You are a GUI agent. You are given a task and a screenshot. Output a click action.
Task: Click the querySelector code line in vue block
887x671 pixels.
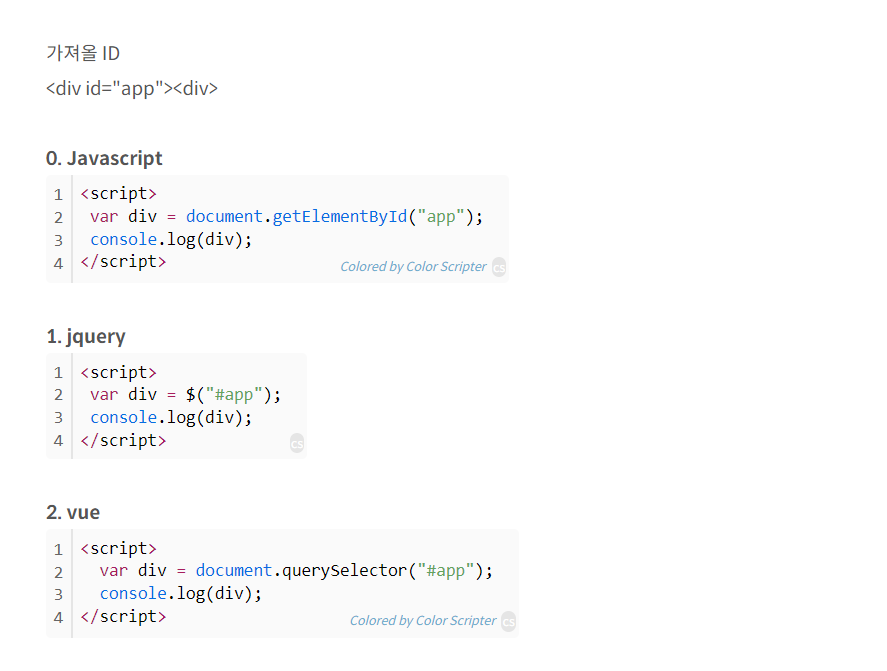(296, 570)
